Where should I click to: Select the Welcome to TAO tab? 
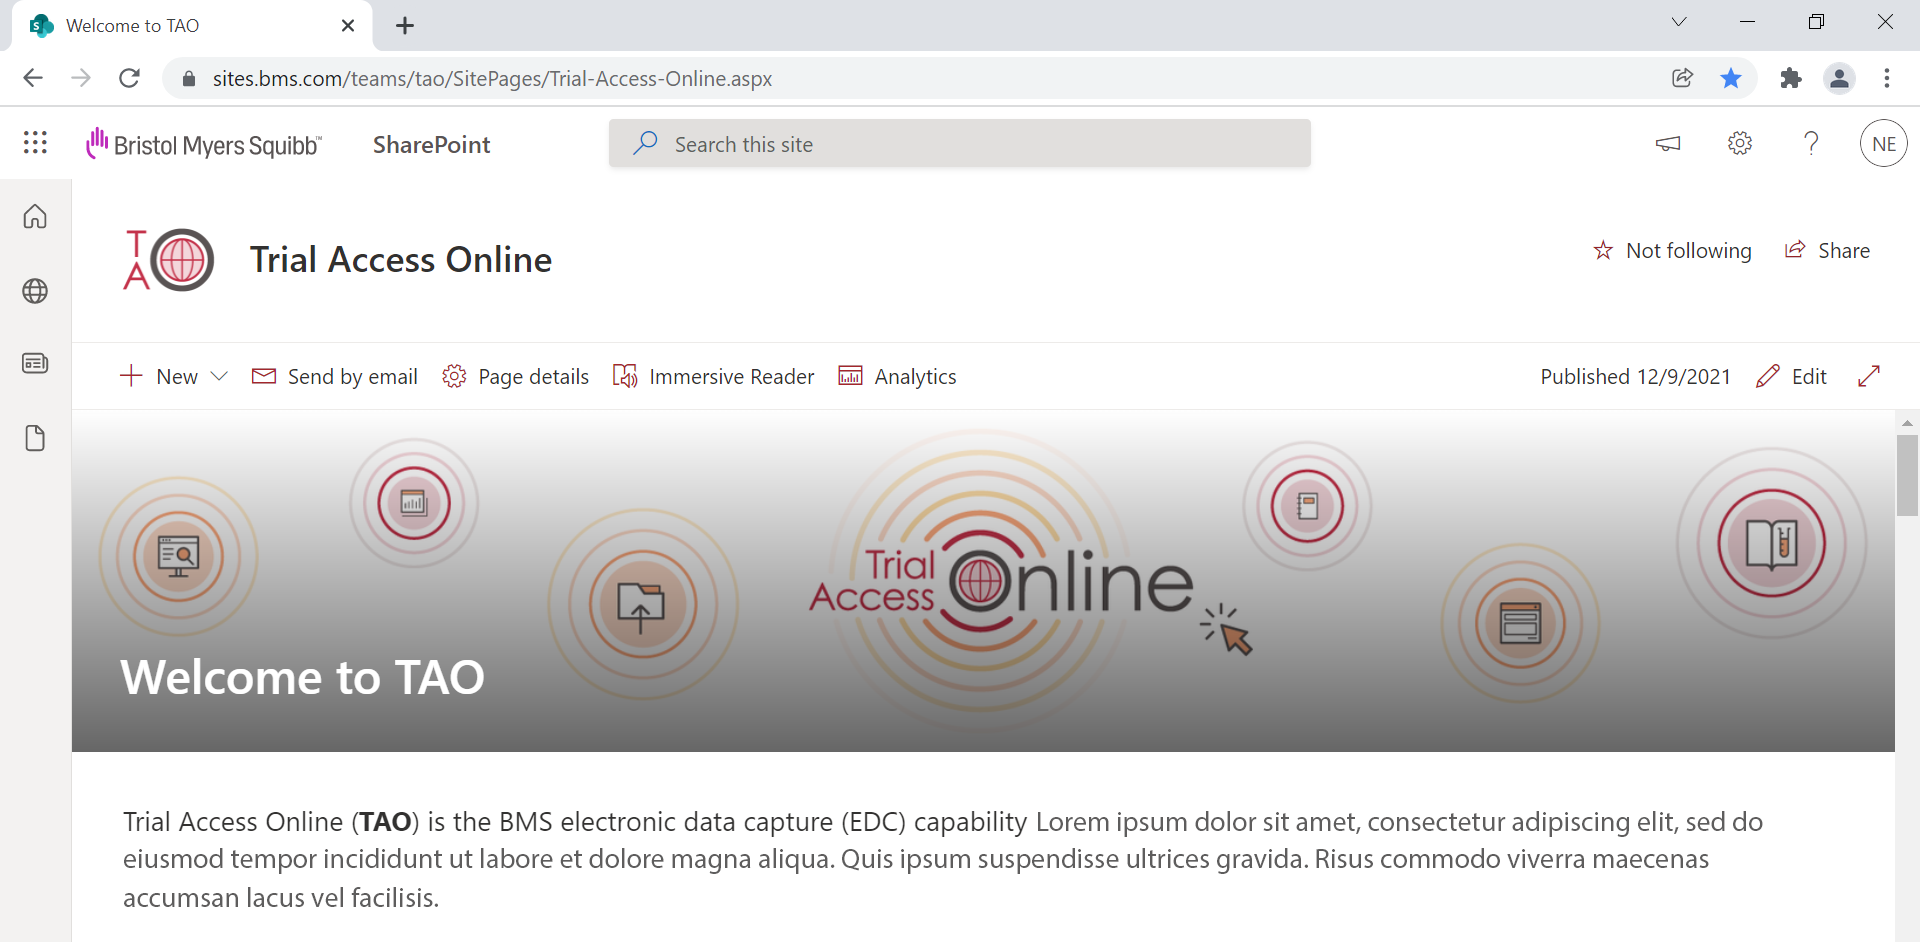point(190,26)
